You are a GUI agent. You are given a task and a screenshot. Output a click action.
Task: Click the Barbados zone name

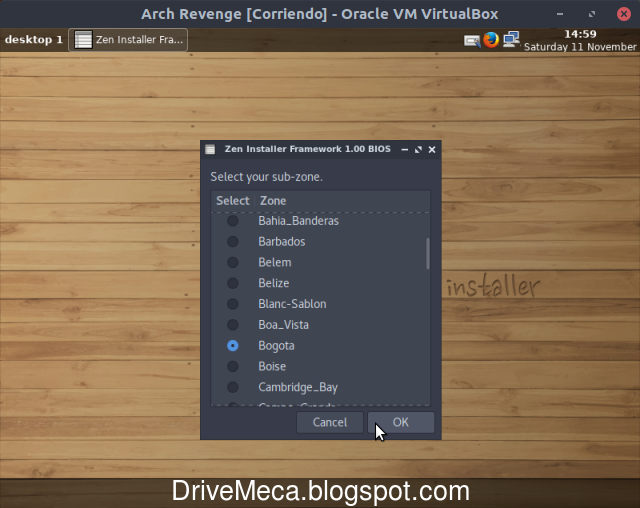(282, 242)
